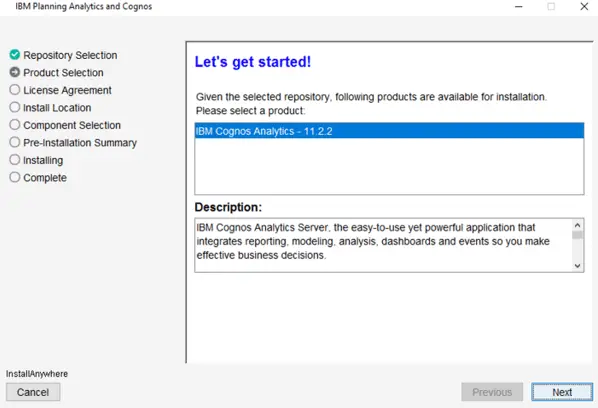Viewport: 598px width, 408px height.
Task: Click the Repository Selection step label
Action: [x=70, y=55]
